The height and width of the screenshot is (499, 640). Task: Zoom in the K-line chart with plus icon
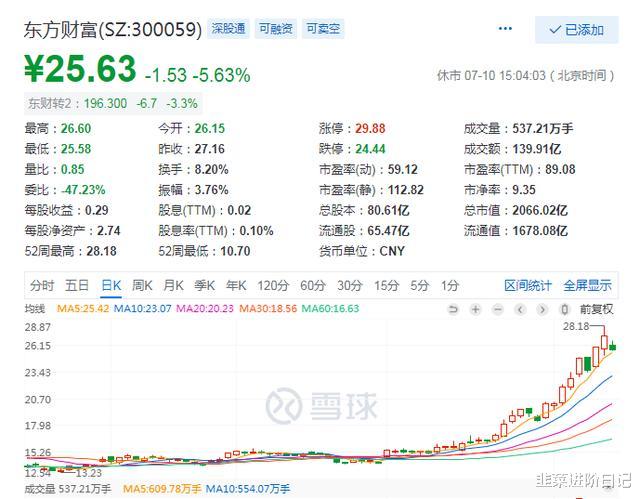(x=475, y=310)
